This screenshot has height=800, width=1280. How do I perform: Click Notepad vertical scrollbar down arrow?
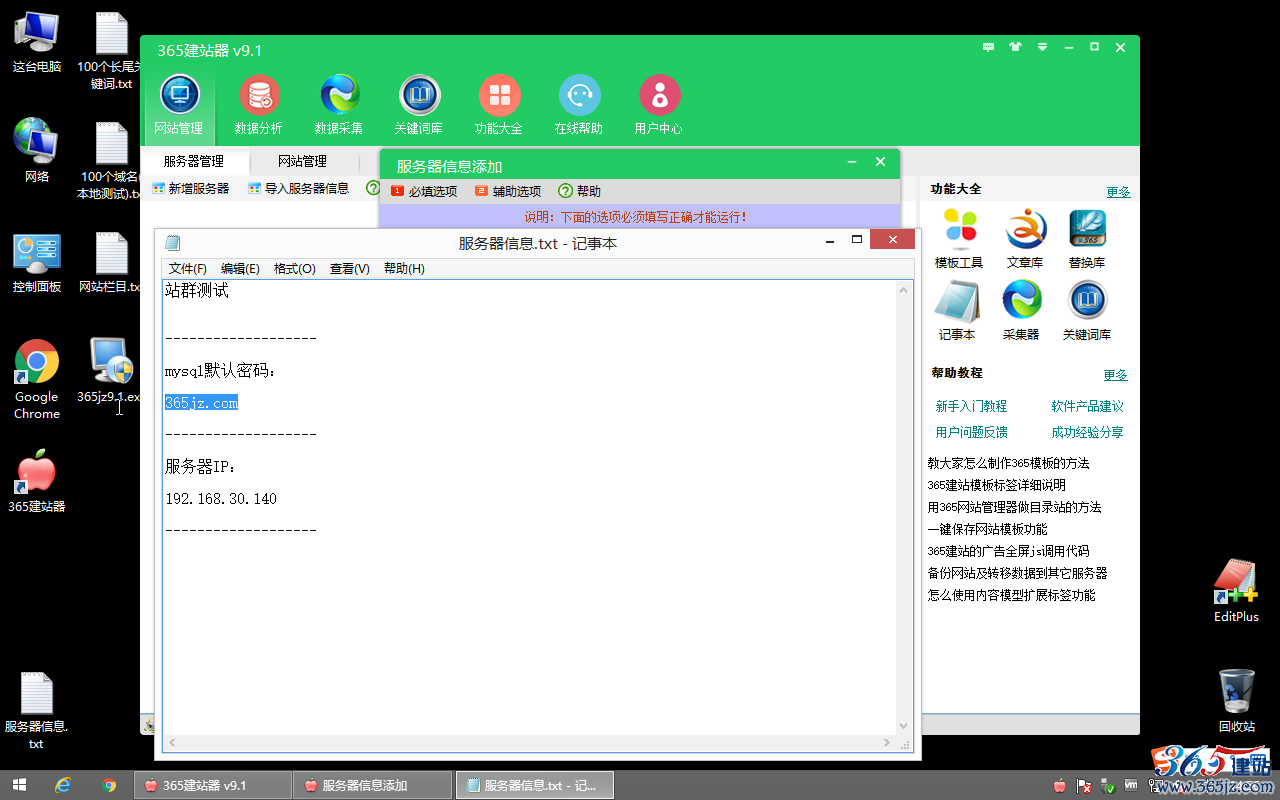[904, 726]
